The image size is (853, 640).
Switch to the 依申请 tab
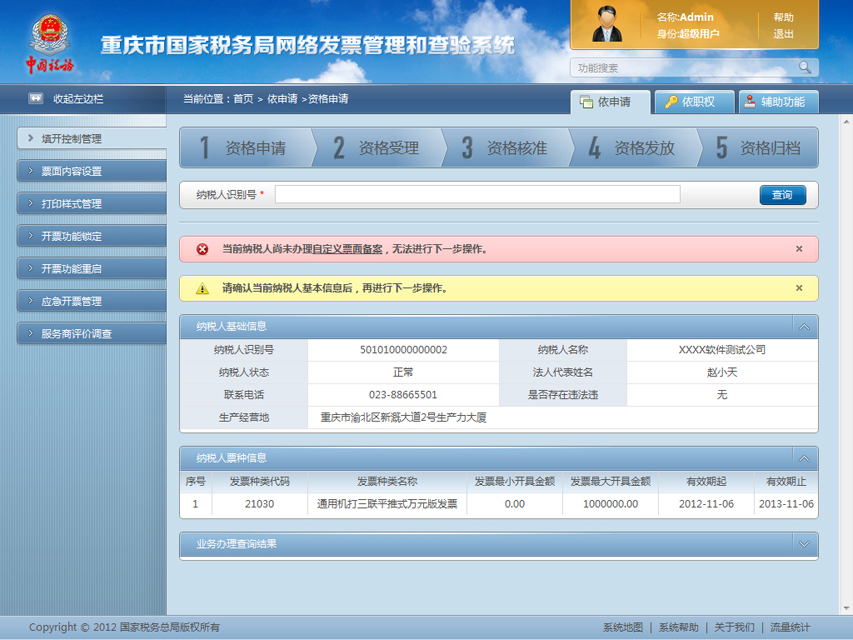click(x=610, y=102)
